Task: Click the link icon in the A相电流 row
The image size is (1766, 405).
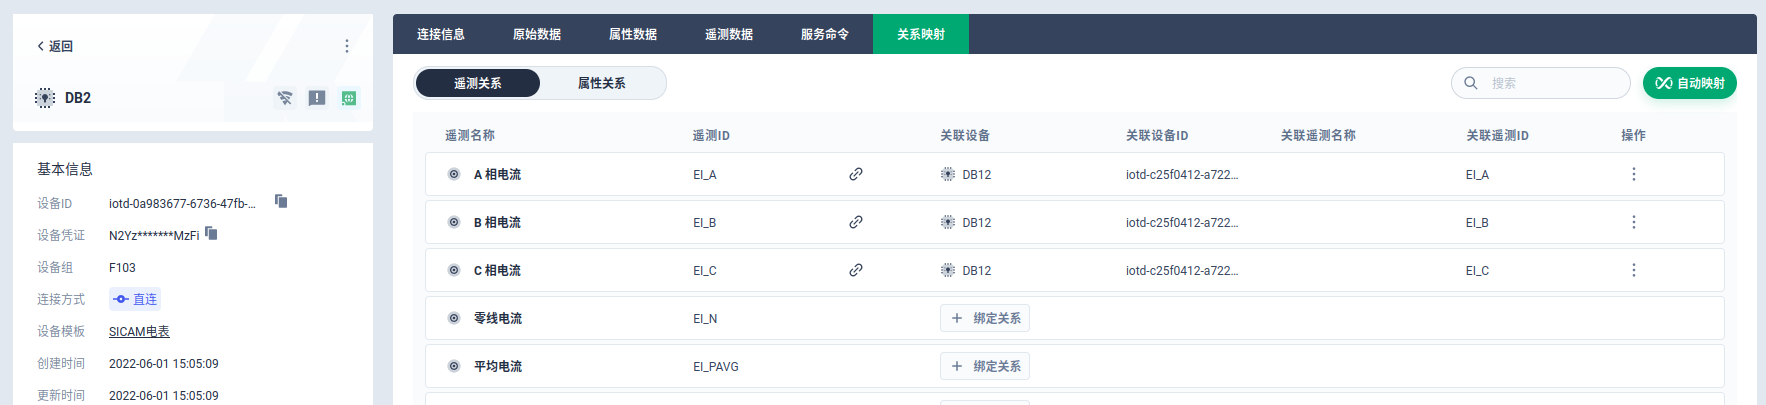Action: coord(856,174)
